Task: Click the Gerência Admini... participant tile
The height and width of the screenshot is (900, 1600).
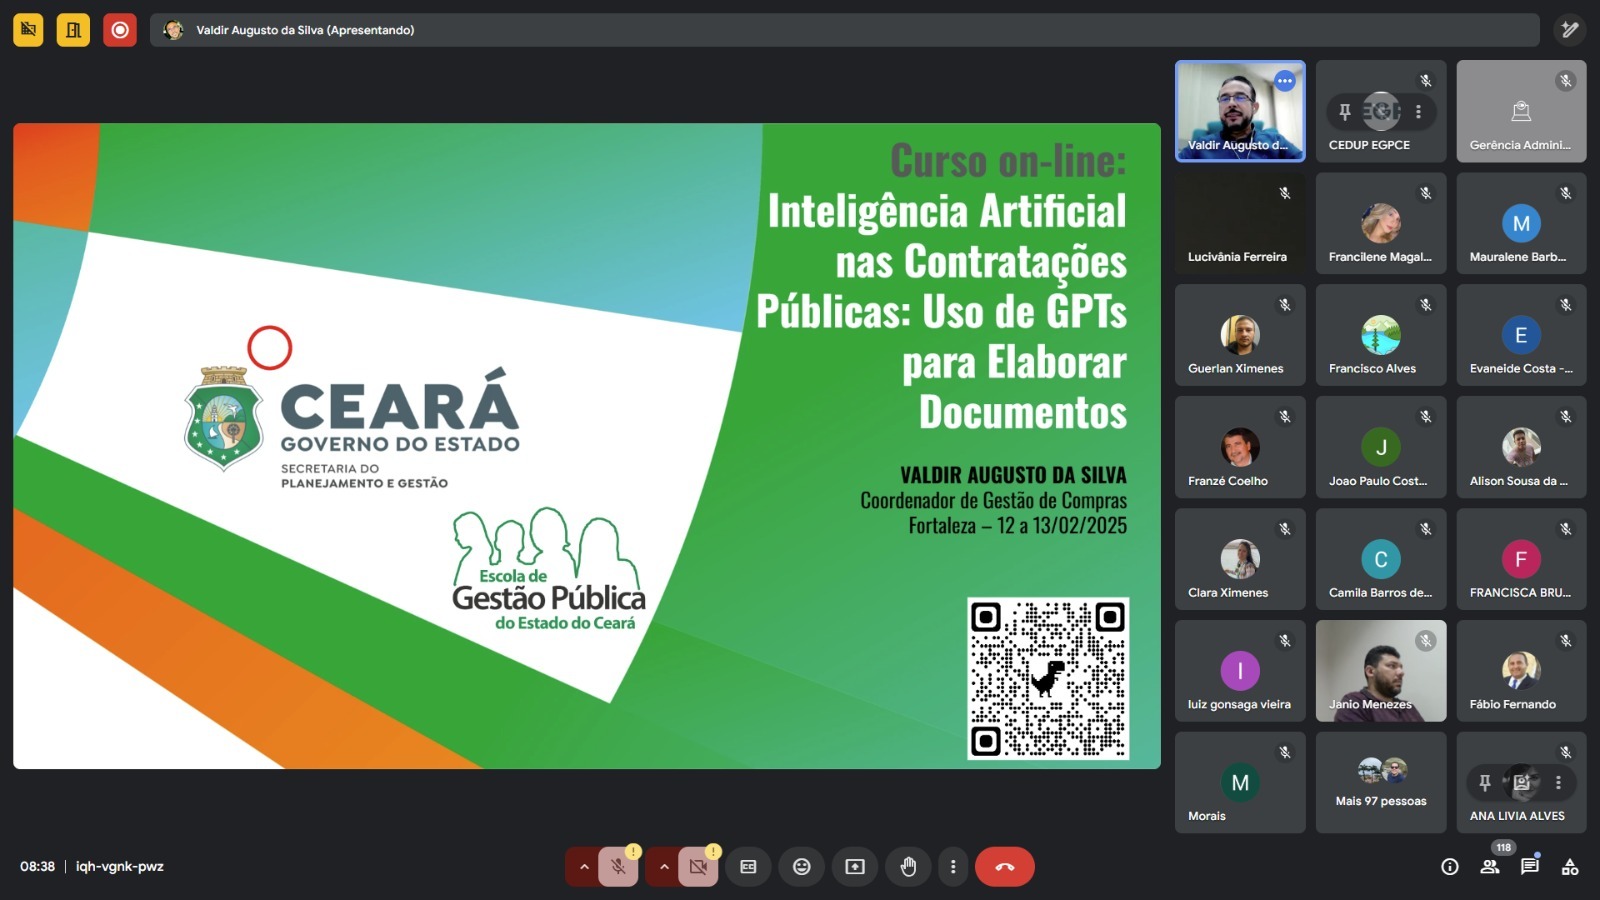Action: pos(1521,111)
